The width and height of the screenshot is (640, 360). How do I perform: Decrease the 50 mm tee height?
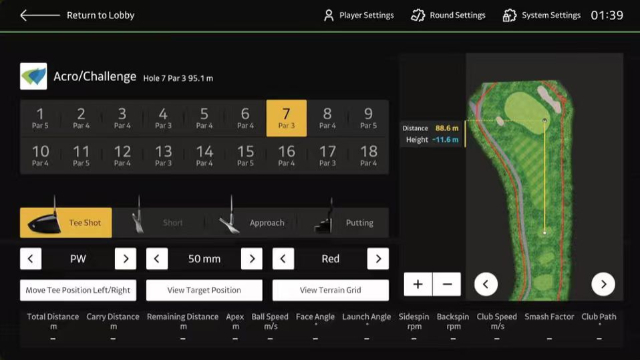click(157, 259)
